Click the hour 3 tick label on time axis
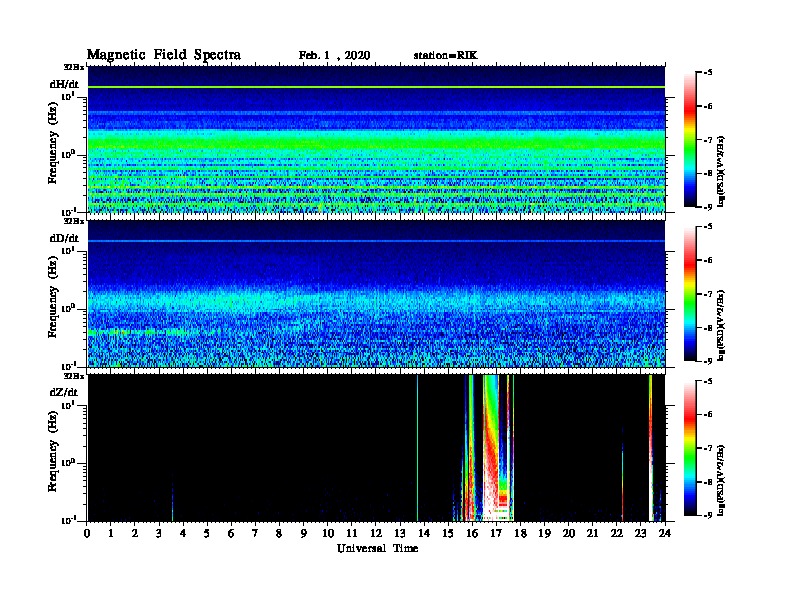Viewport: 792px width, 612px height. 159,534
